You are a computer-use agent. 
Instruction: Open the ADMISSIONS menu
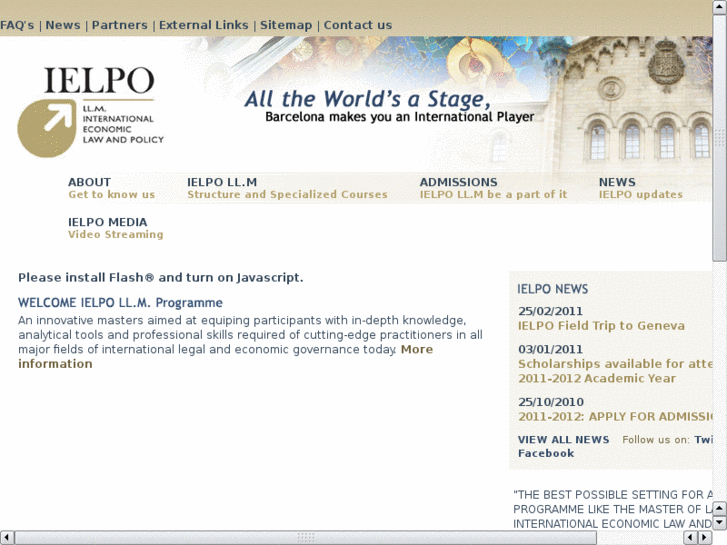(x=458, y=182)
